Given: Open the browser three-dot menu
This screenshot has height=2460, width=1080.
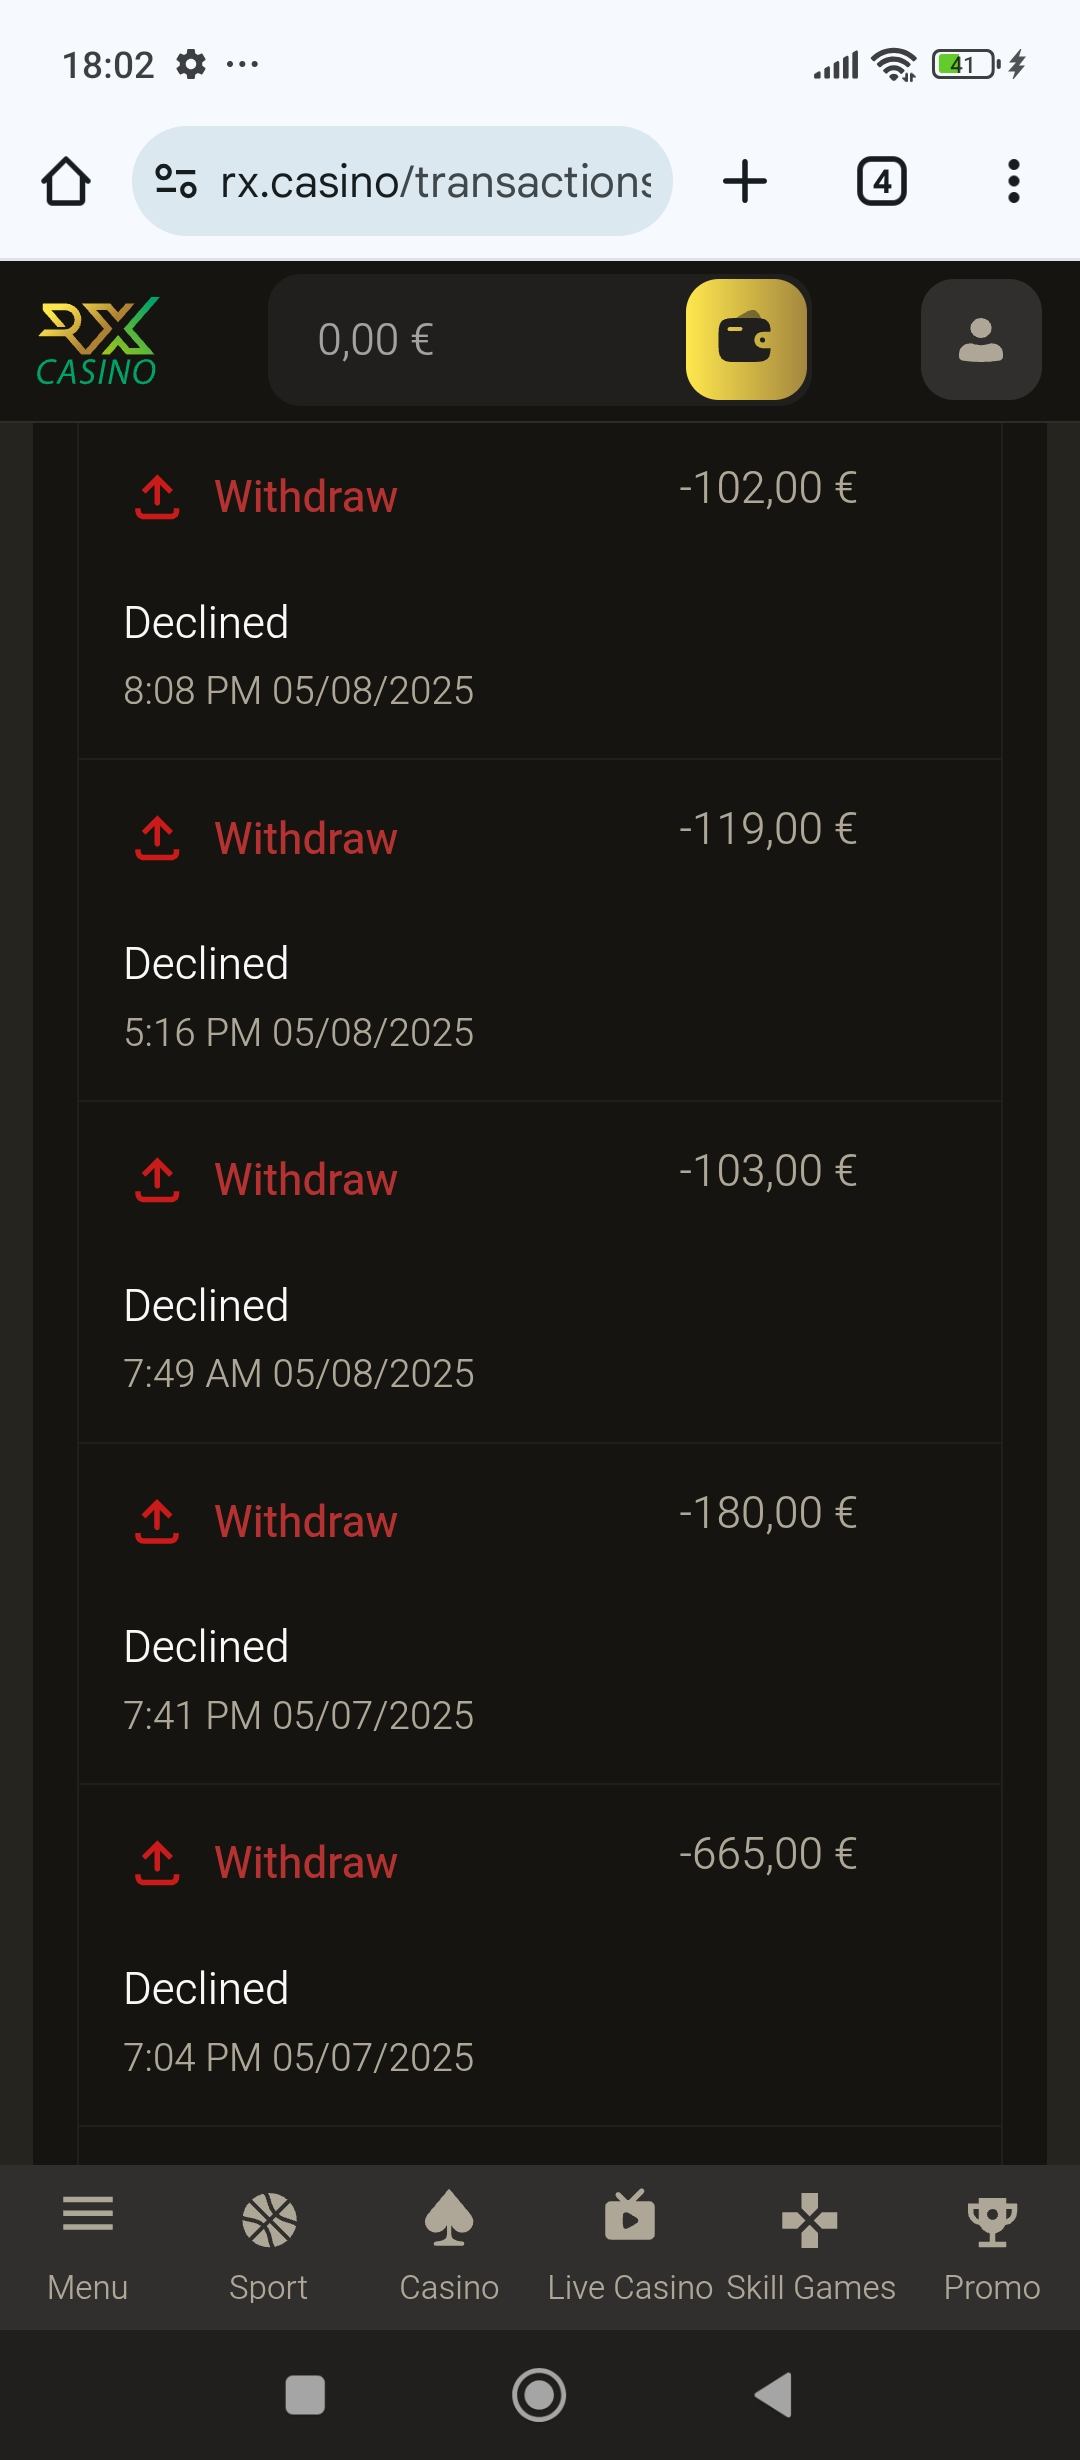Looking at the screenshot, I should click(1013, 182).
